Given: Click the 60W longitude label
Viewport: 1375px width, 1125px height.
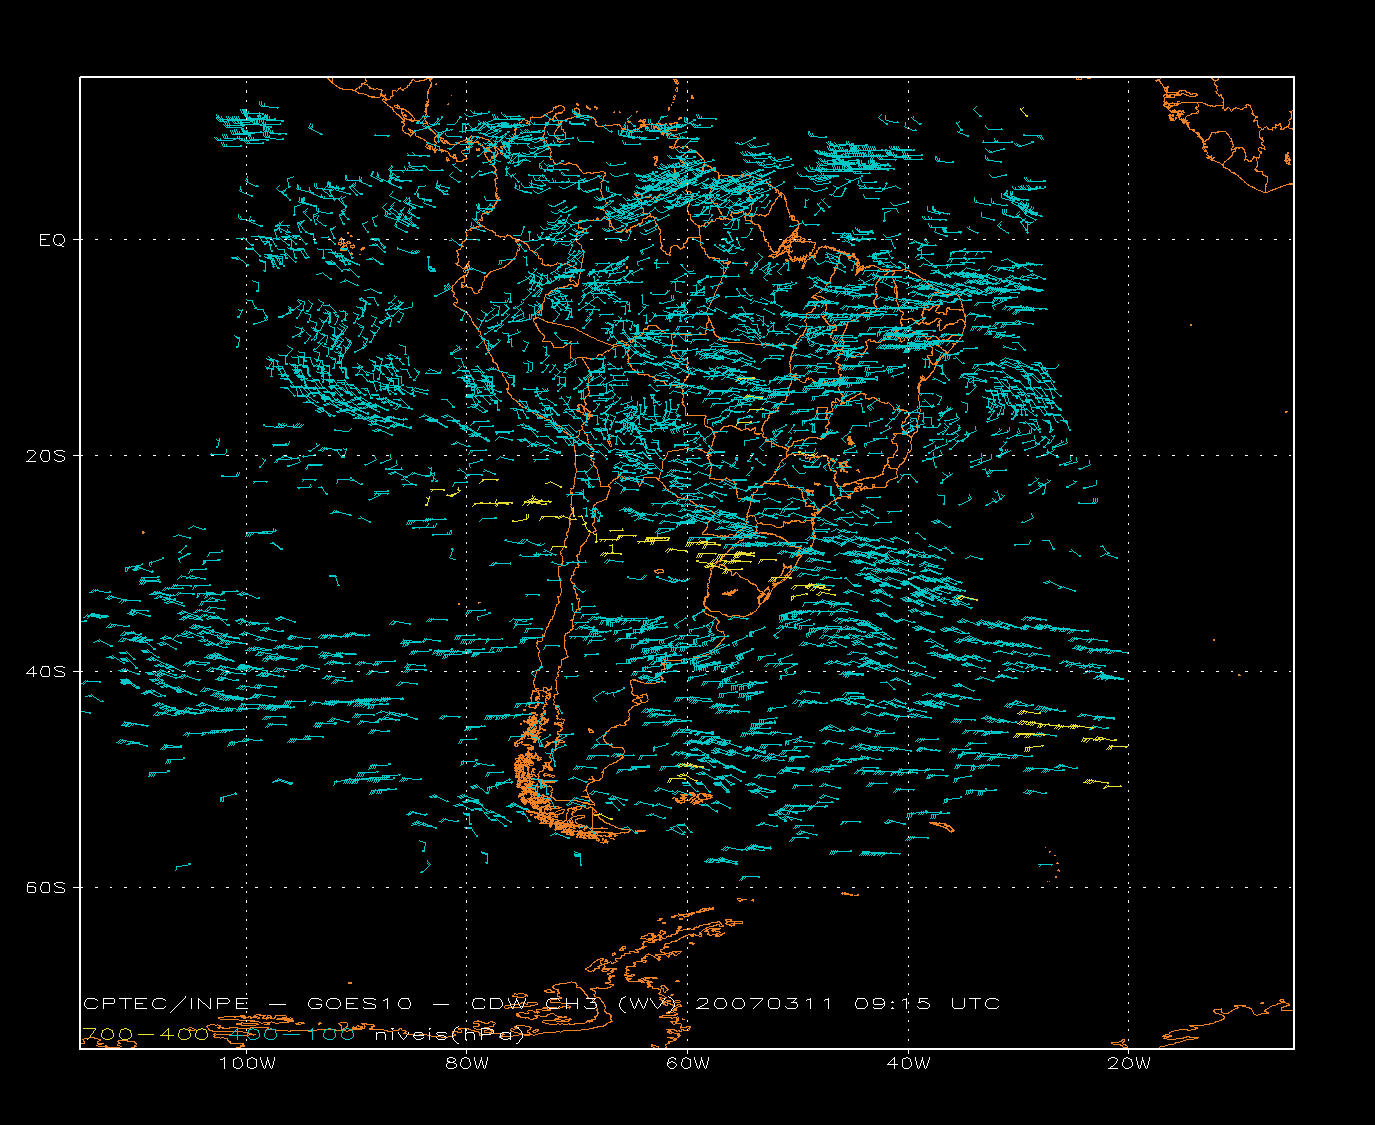Looking at the screenshot, I should (688, 1063).
